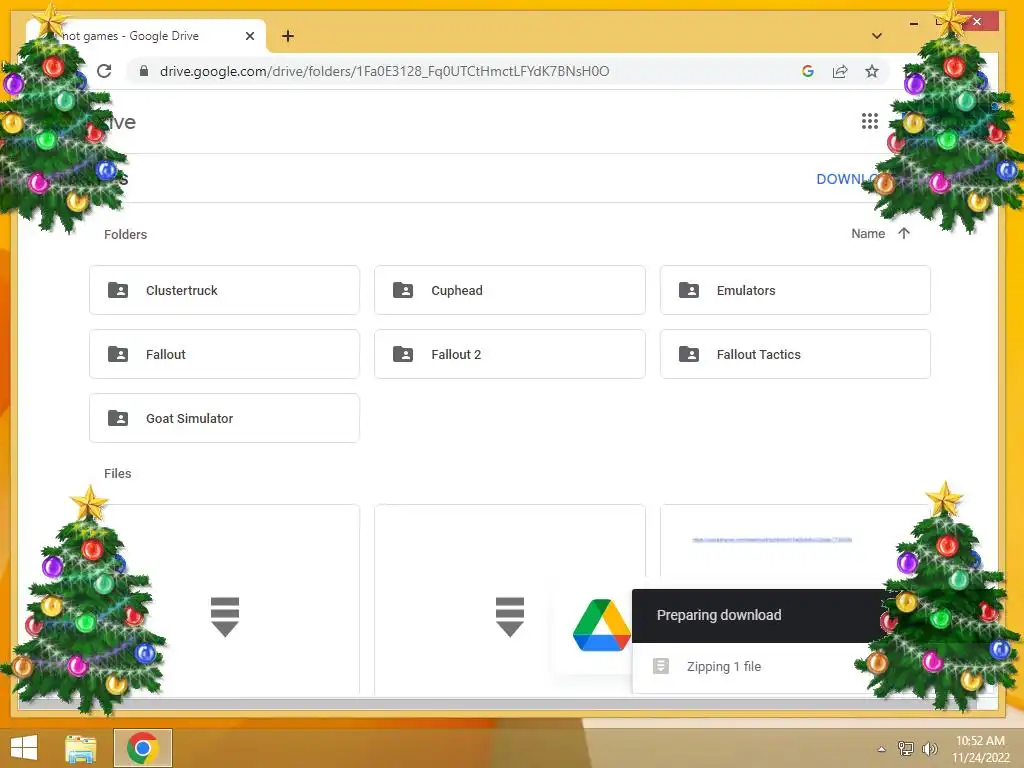1024x768 pixels.
Task: Click the Clustertruck shared folder icon
Action: tap(118, 290)
